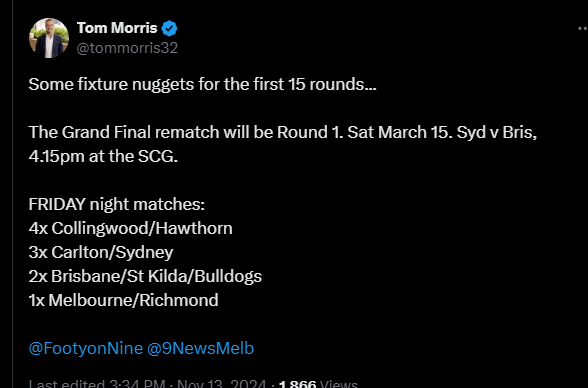Click the 1,866 Views count
Image resolution: width=588 pixels, height=388 pixels.
pyautogui.click(x=318, y=384)
